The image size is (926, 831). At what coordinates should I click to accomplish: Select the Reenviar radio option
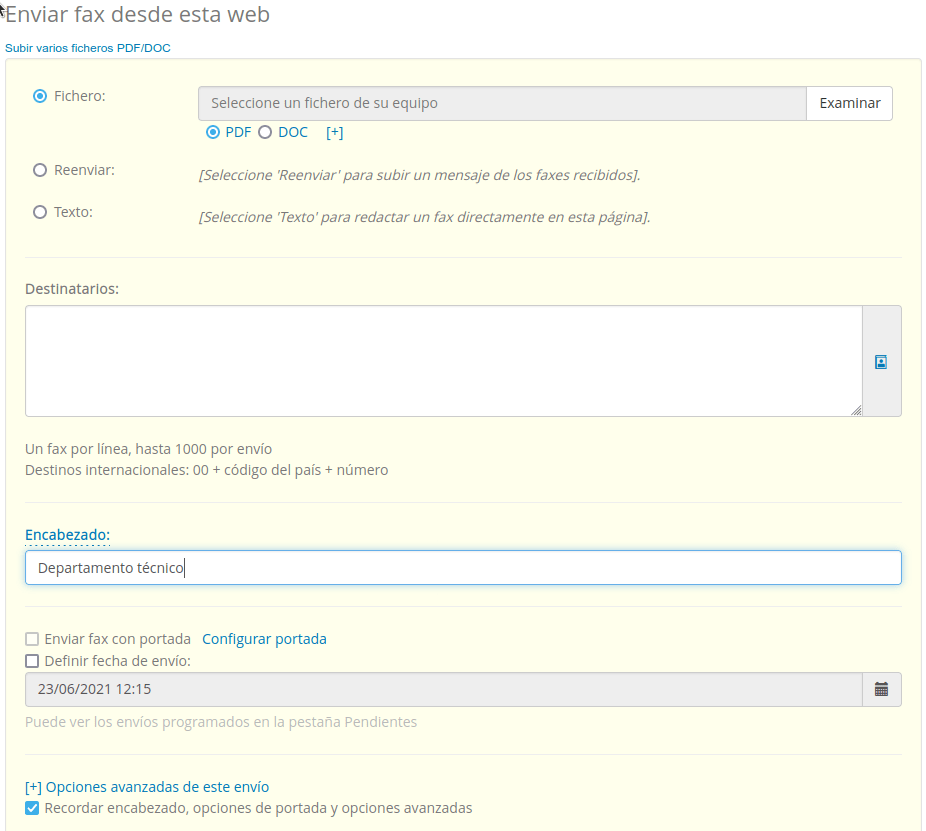pos(40,170)
